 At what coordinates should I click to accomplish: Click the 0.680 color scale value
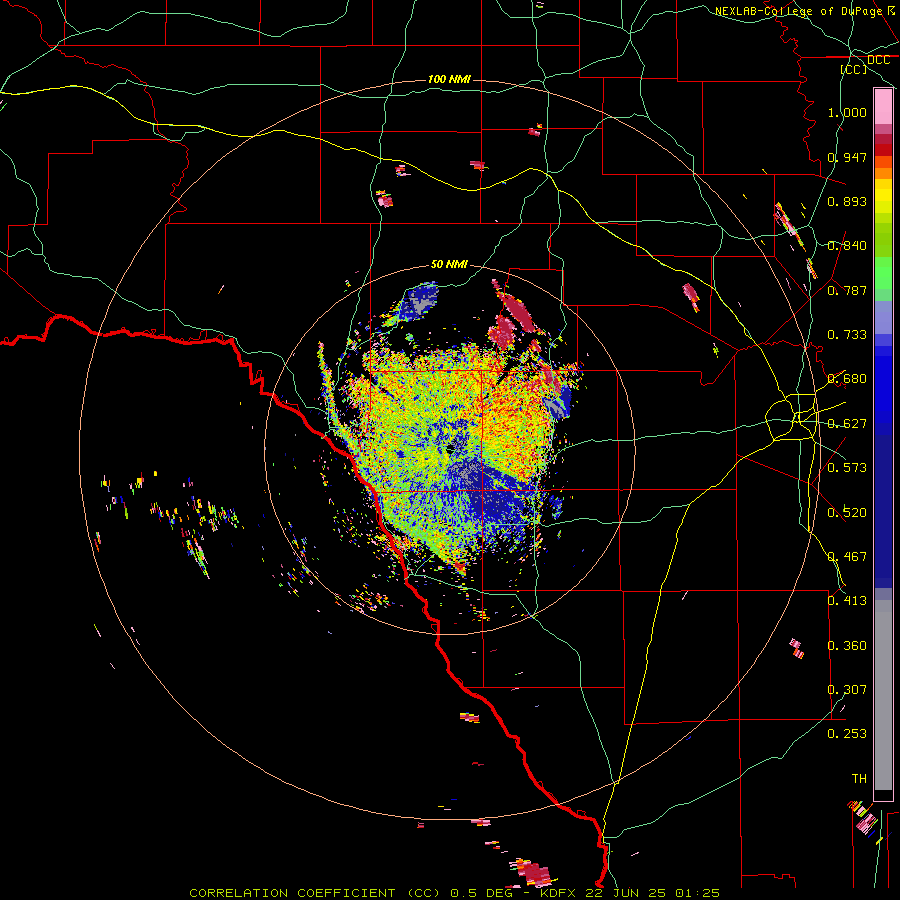click(x=847, y=379)
